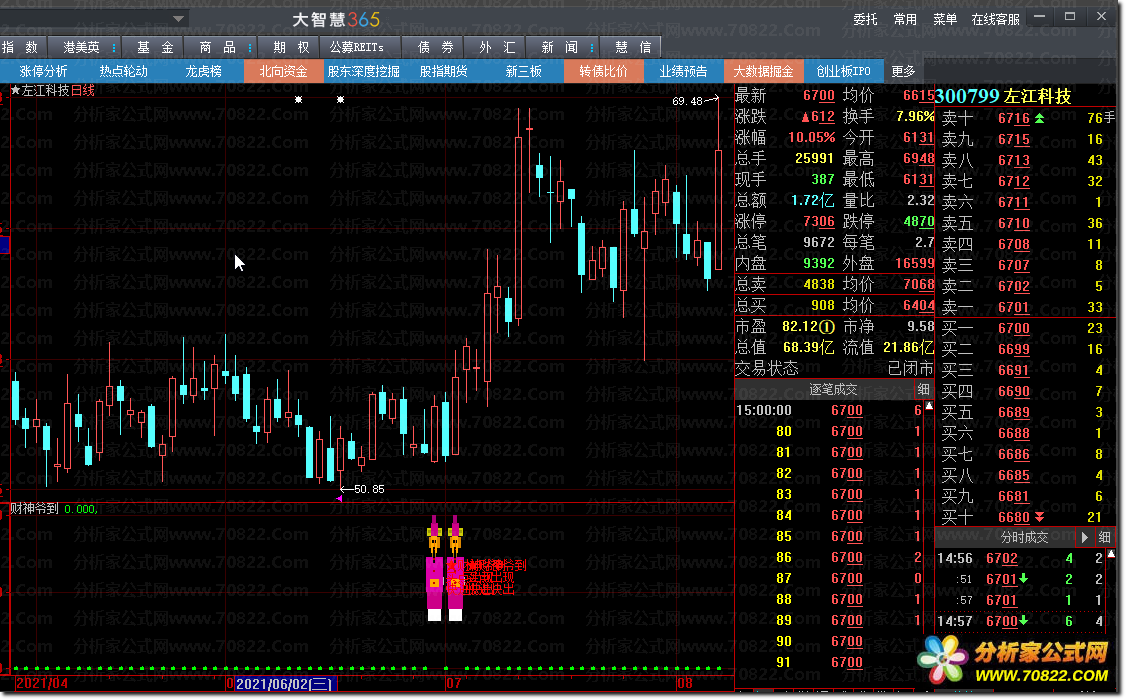Open the 委托 menu
Image resolution: width=1127 pixels, height=700 pixels.
point(865,19)
